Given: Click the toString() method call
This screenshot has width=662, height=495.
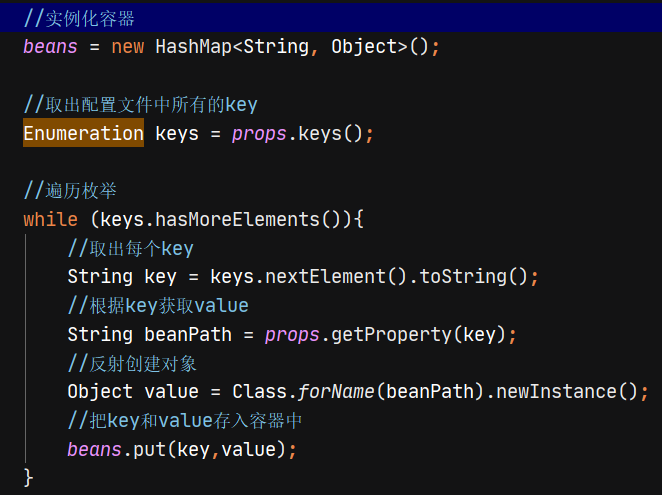Looking at the screenshot, I should coord(473,277).
